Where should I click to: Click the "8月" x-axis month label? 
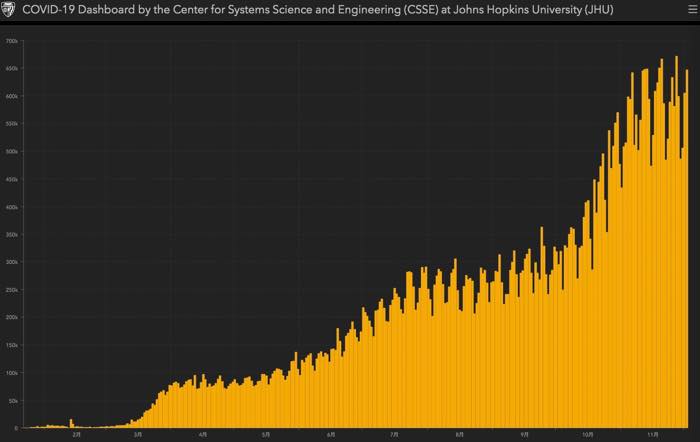[460, 434]
